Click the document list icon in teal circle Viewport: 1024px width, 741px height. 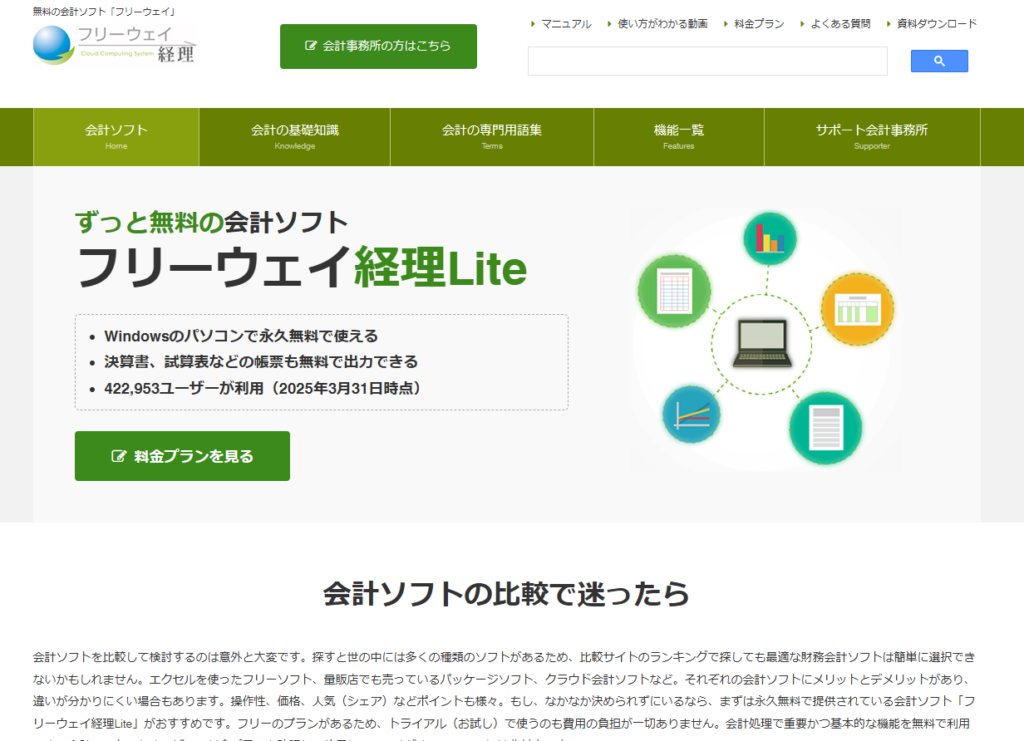tap(825, 428)
